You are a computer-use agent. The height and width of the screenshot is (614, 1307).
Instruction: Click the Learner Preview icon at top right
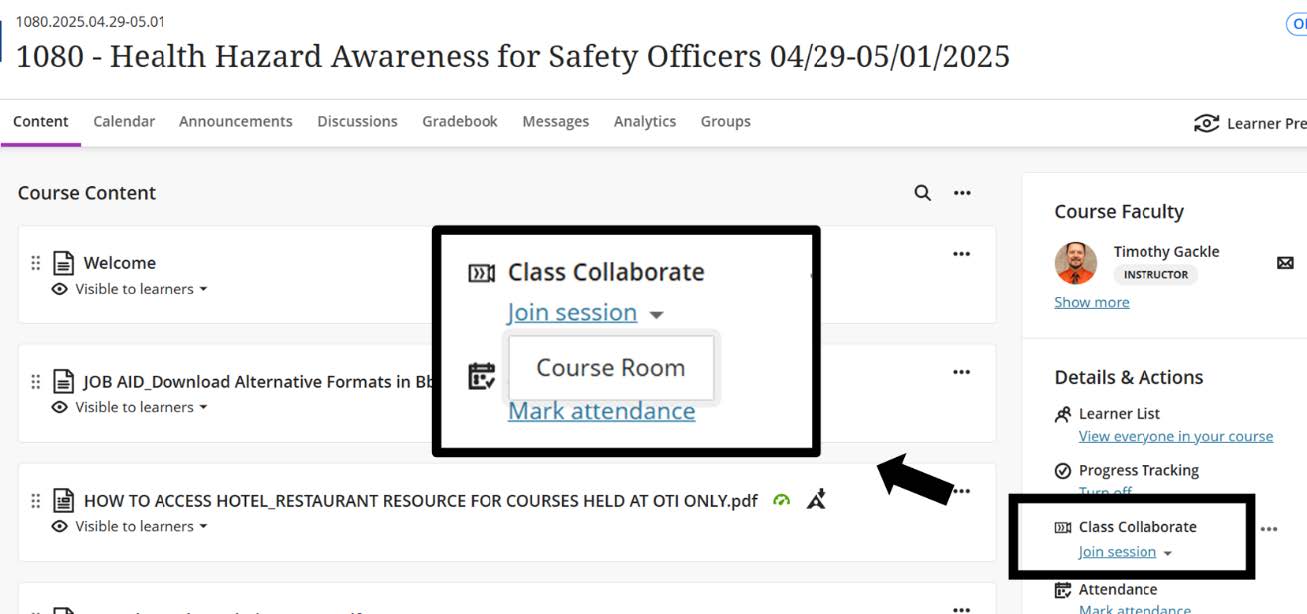tap(1207, 121)
